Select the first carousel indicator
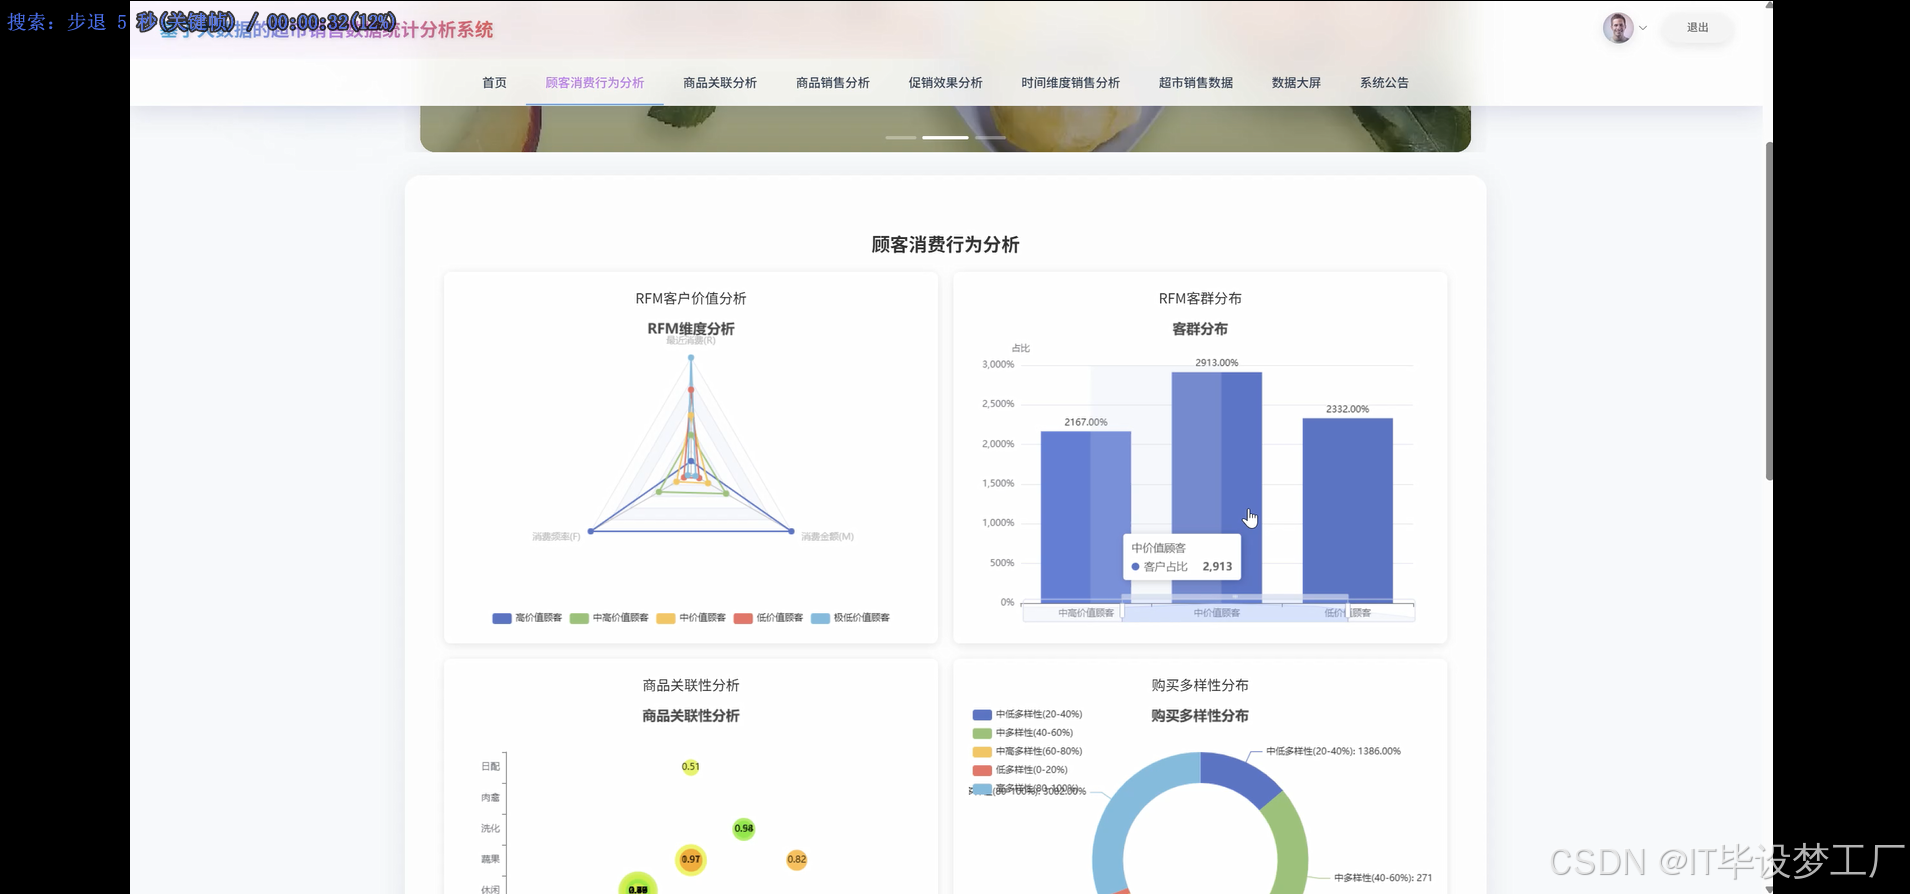 click(x=901, y=137)
